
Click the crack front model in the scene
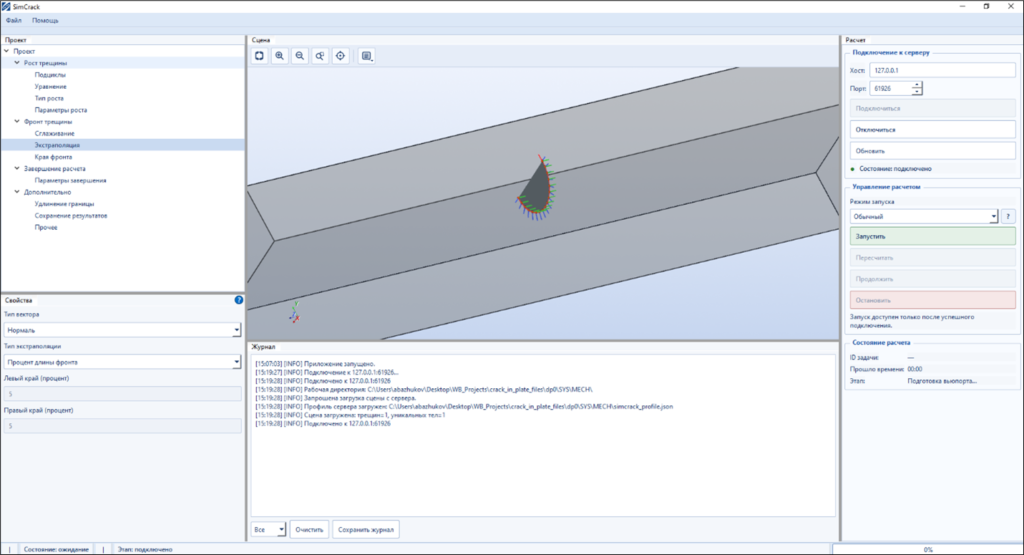point(537,187)
